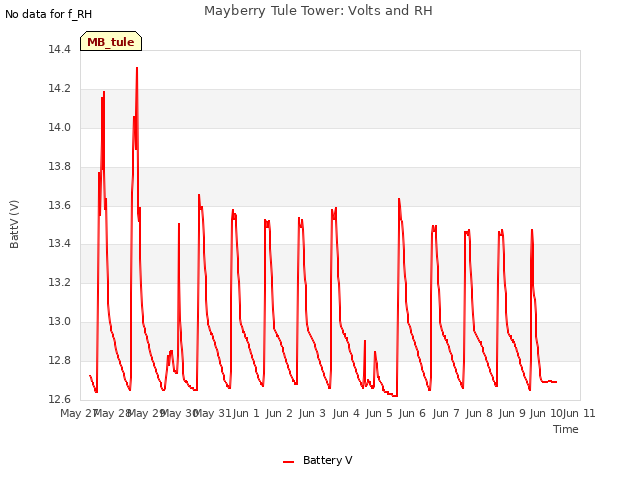
Task: Click the 'Jun 6' x-axis date label
Action: point(412,413)
